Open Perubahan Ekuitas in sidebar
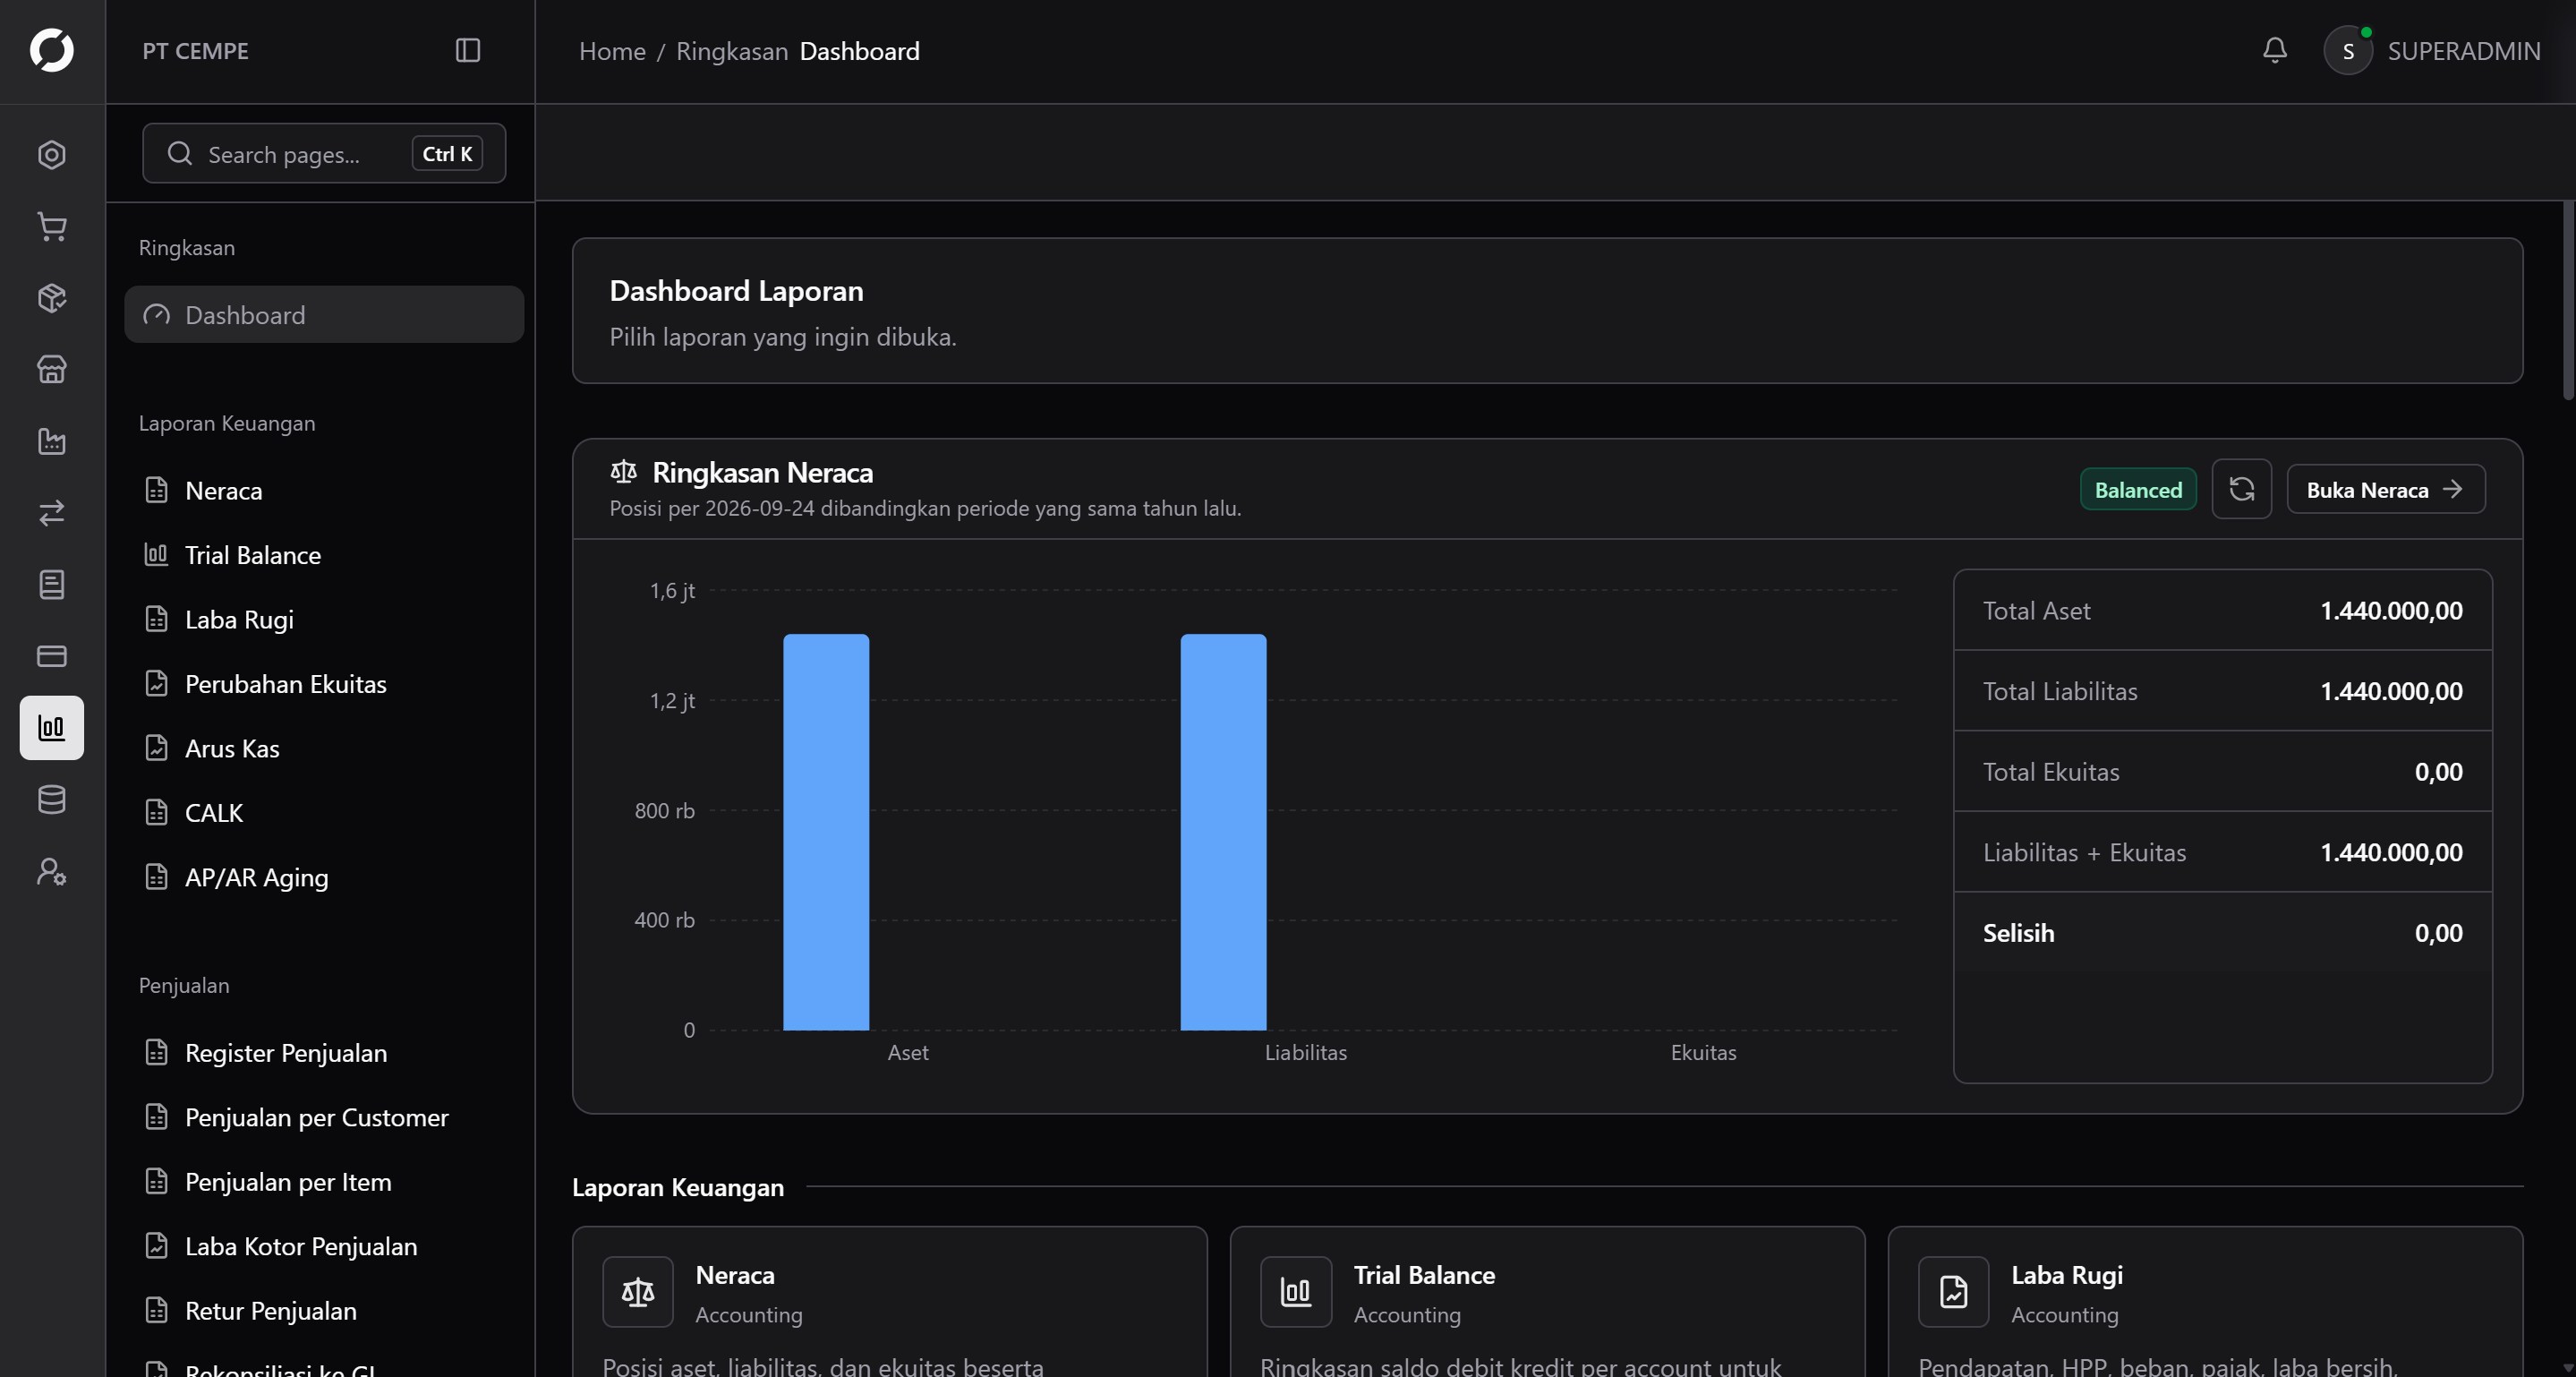The height and width of the screenshot is (1377, 2576). pyautogui.click(x=324, y=684)
